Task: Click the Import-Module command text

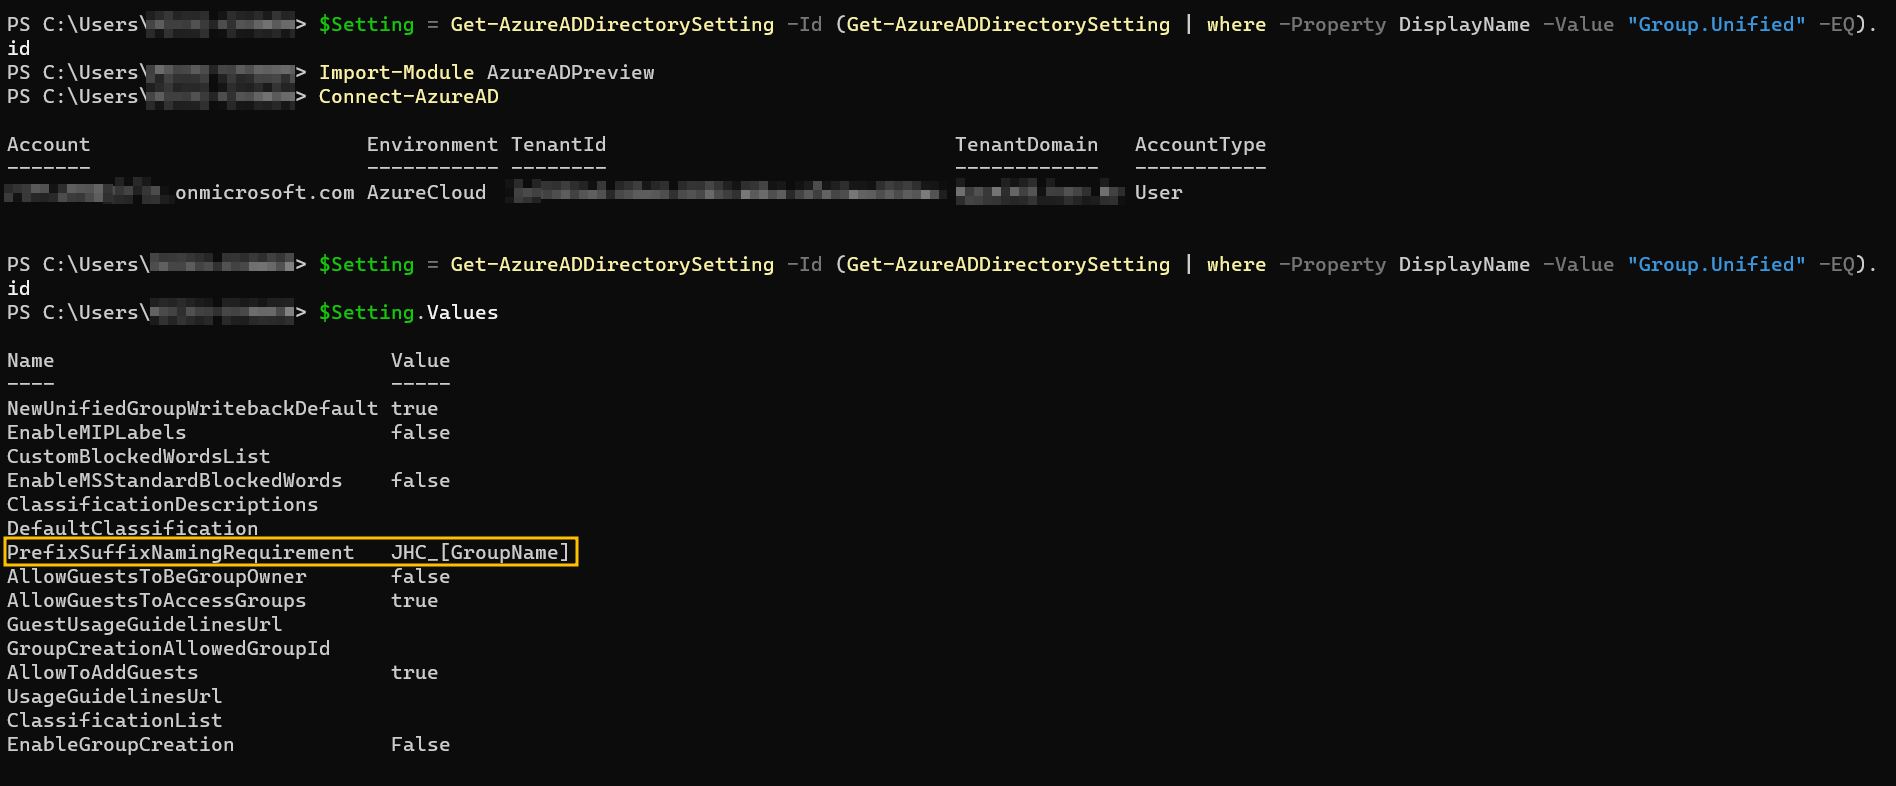Action: 486,72
